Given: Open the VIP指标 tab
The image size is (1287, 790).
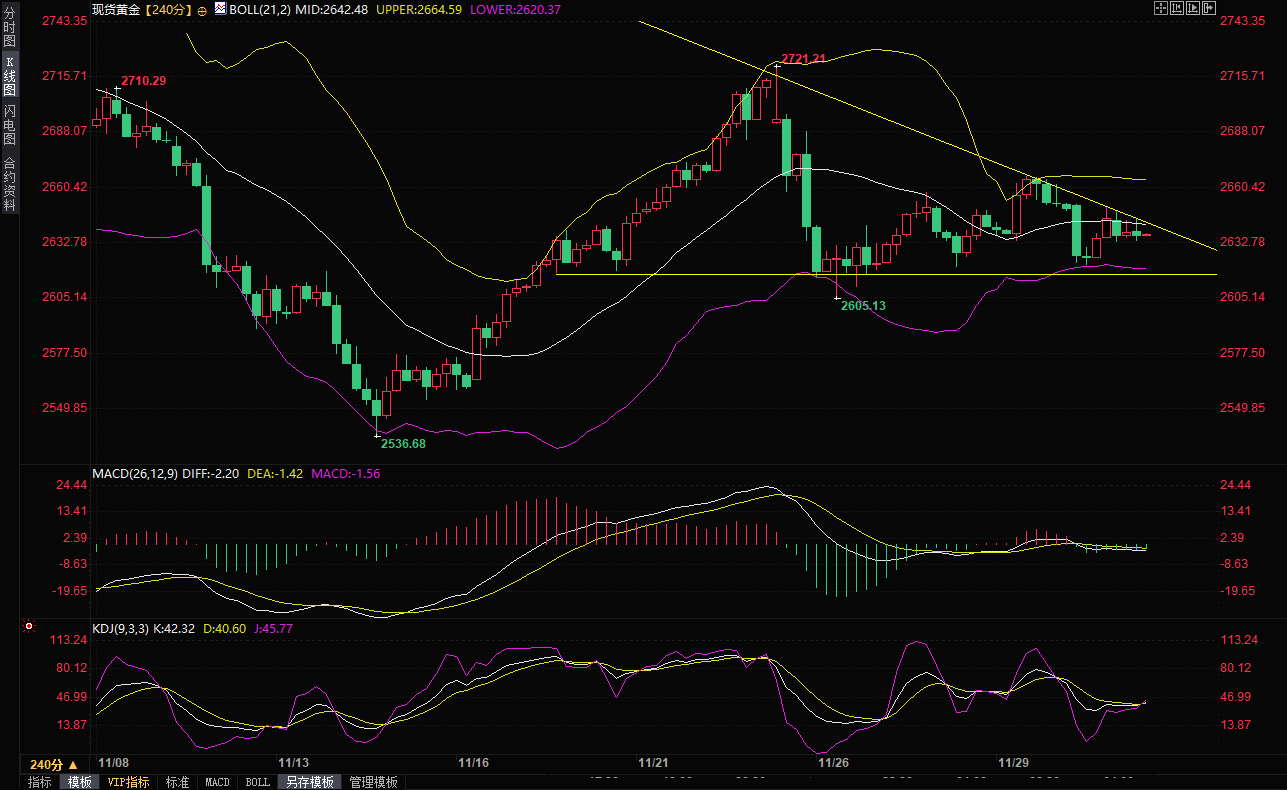Looking at the screenshot, I should click(x=128, y=782).
